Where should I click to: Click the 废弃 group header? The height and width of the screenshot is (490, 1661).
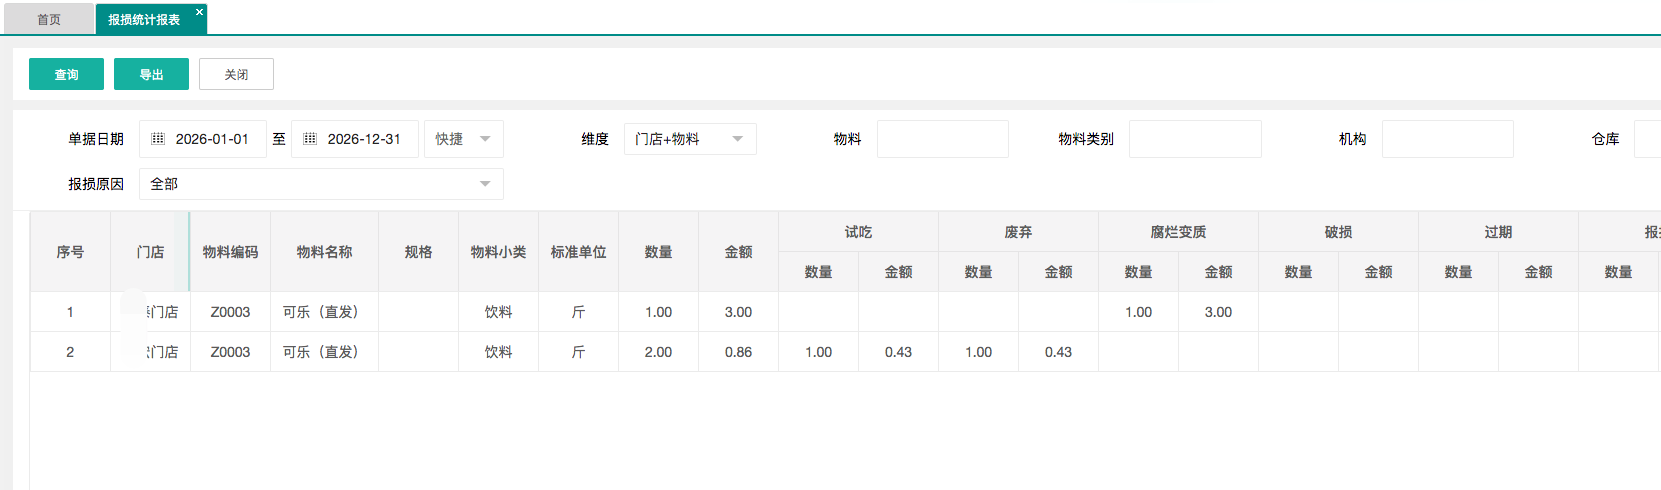coord(1019,232)
